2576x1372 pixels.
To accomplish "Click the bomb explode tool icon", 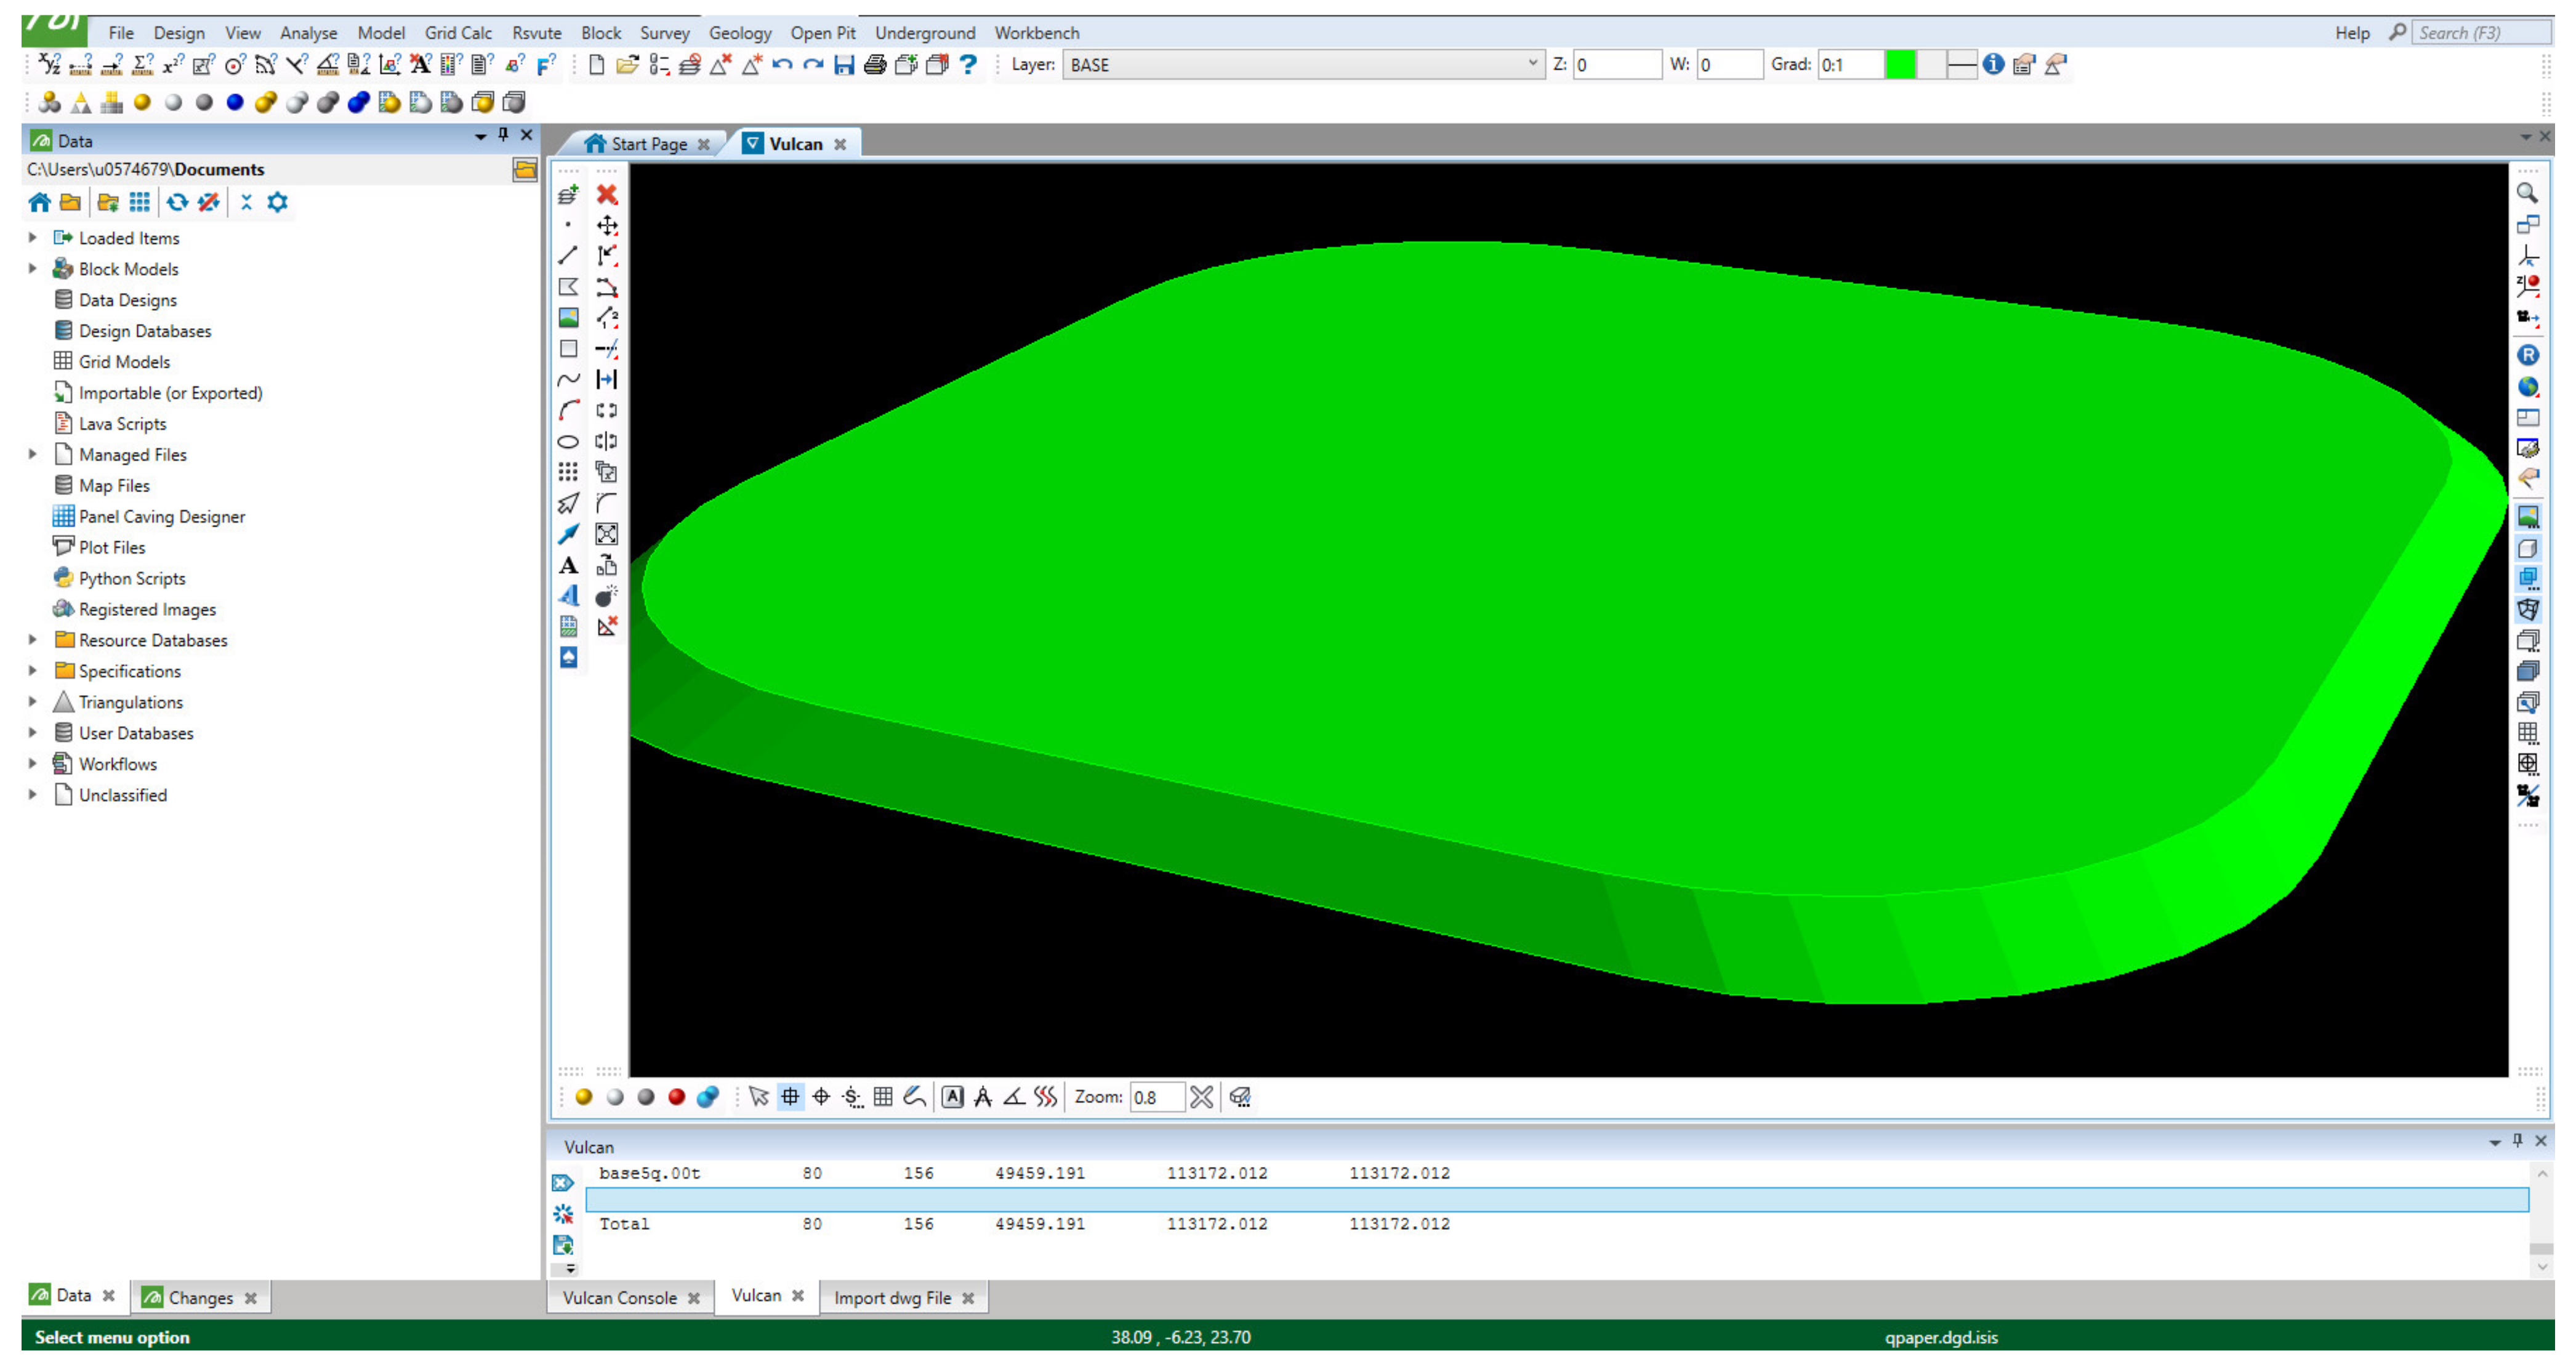I will click(x=607, y=597).
